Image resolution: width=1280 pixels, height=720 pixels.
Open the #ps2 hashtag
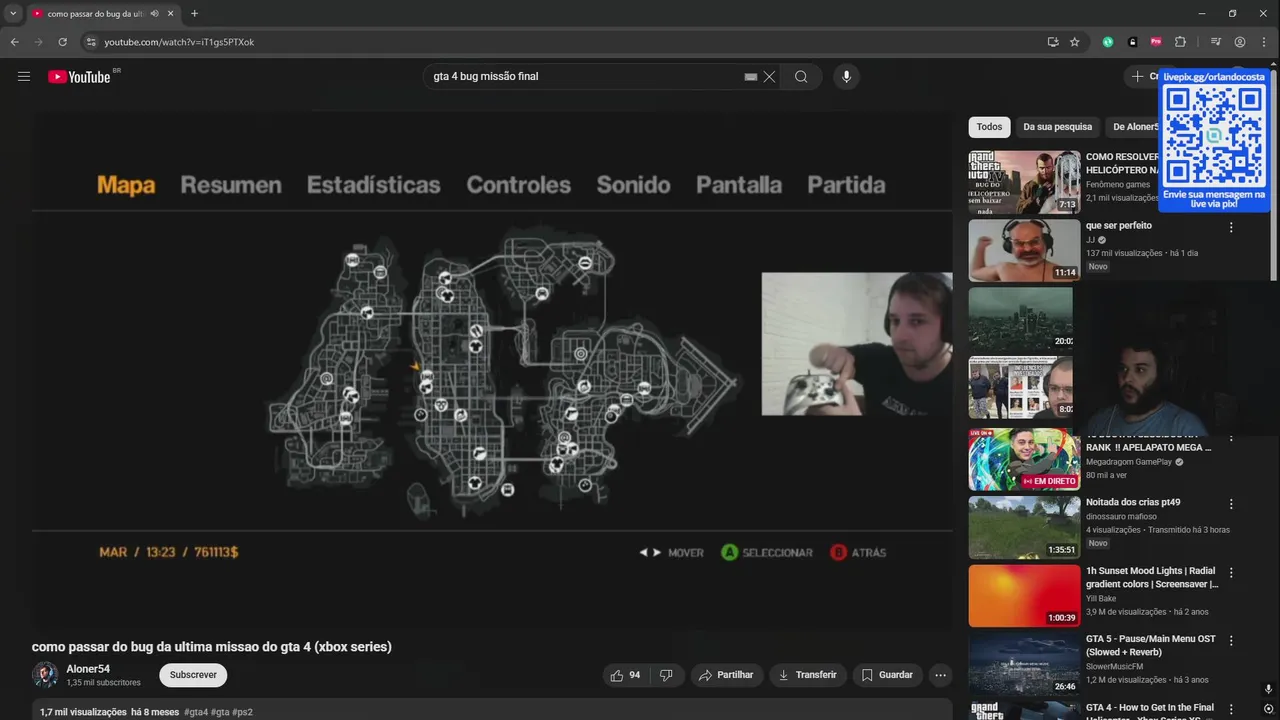coord(243,712)
